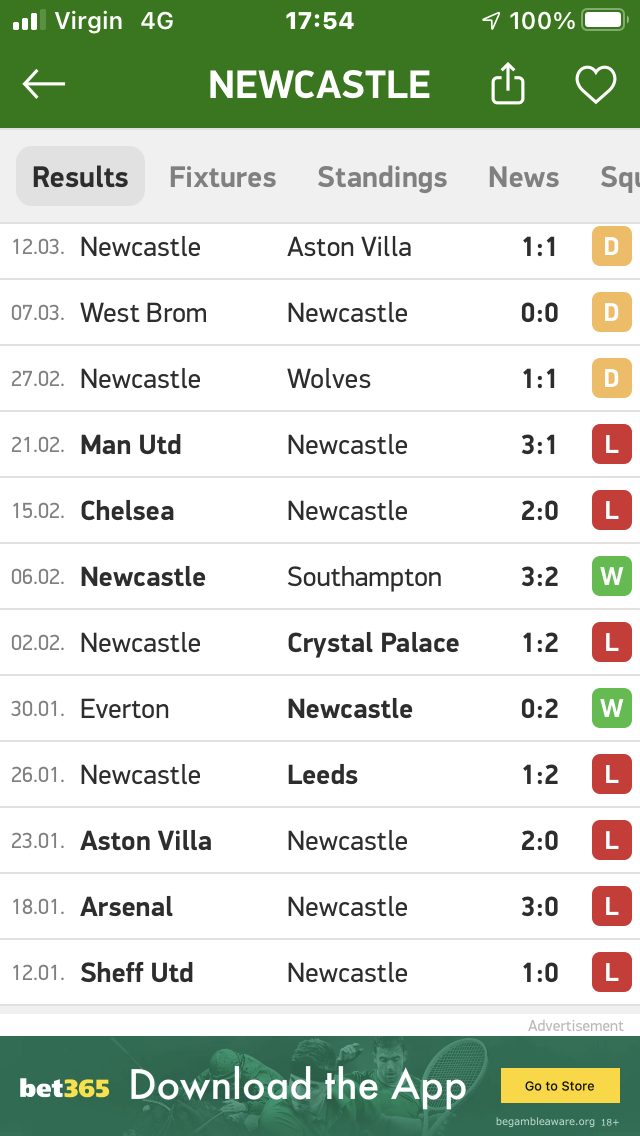This screenshot has height=1136, width=640.
Task: Tap the W badge on Everton row
Action: coord(612,708)
